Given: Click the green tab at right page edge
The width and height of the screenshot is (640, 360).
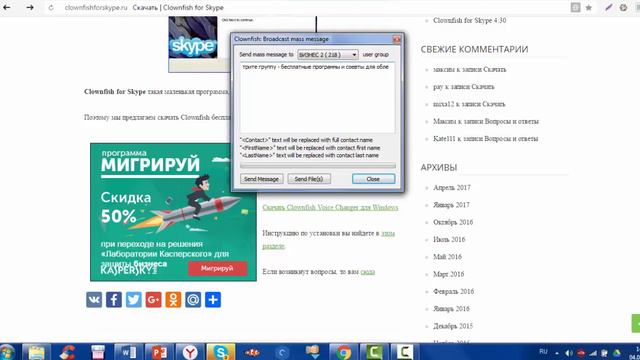Looking at the screenshot, I should coord(636,323).
